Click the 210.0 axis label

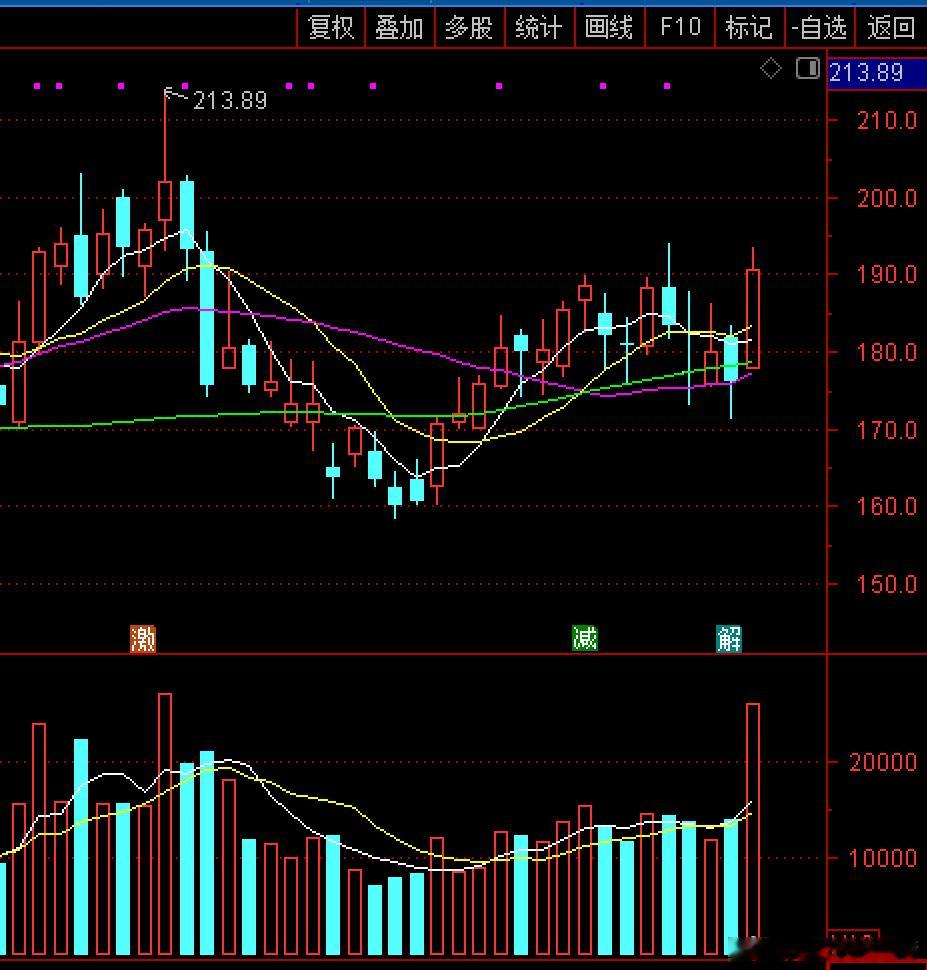[886, 120]
